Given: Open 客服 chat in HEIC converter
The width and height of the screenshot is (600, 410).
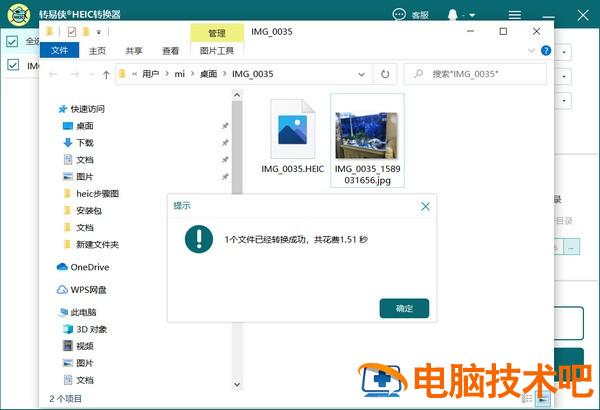Looking at the screenshot, I should coord(411,15).
